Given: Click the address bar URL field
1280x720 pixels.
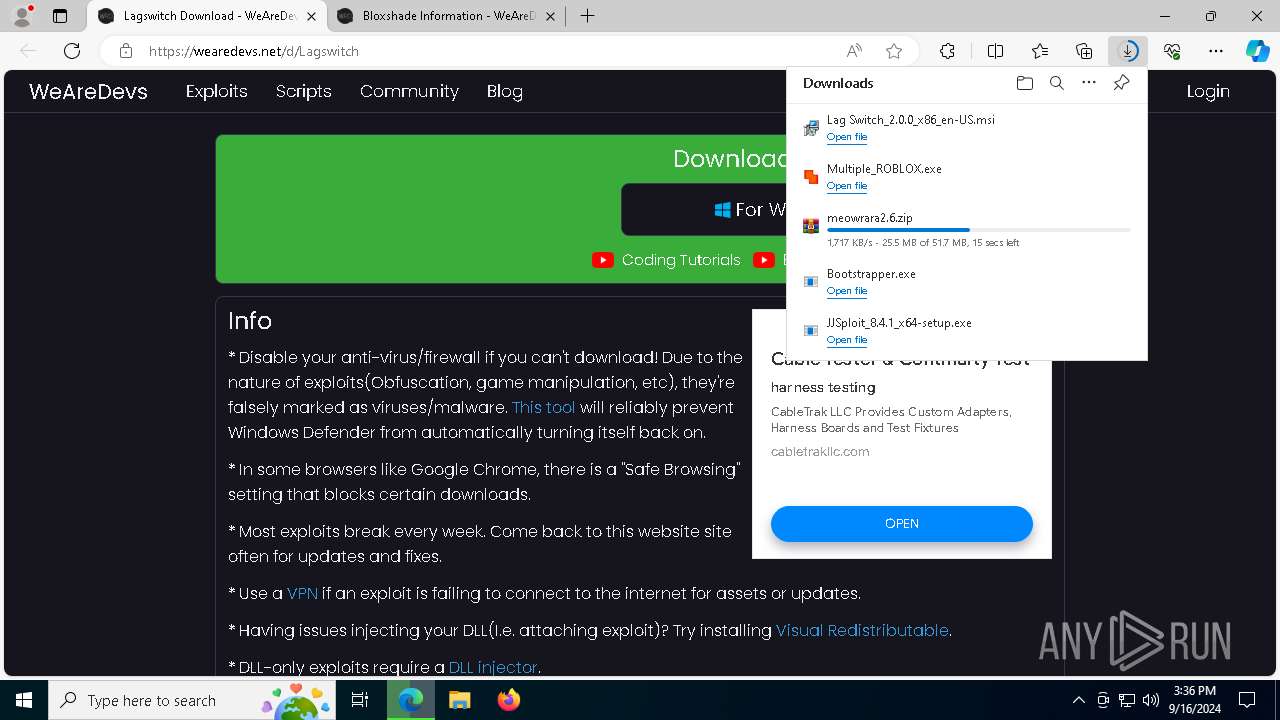Looking at the screenshot, I should click(490, 51).
